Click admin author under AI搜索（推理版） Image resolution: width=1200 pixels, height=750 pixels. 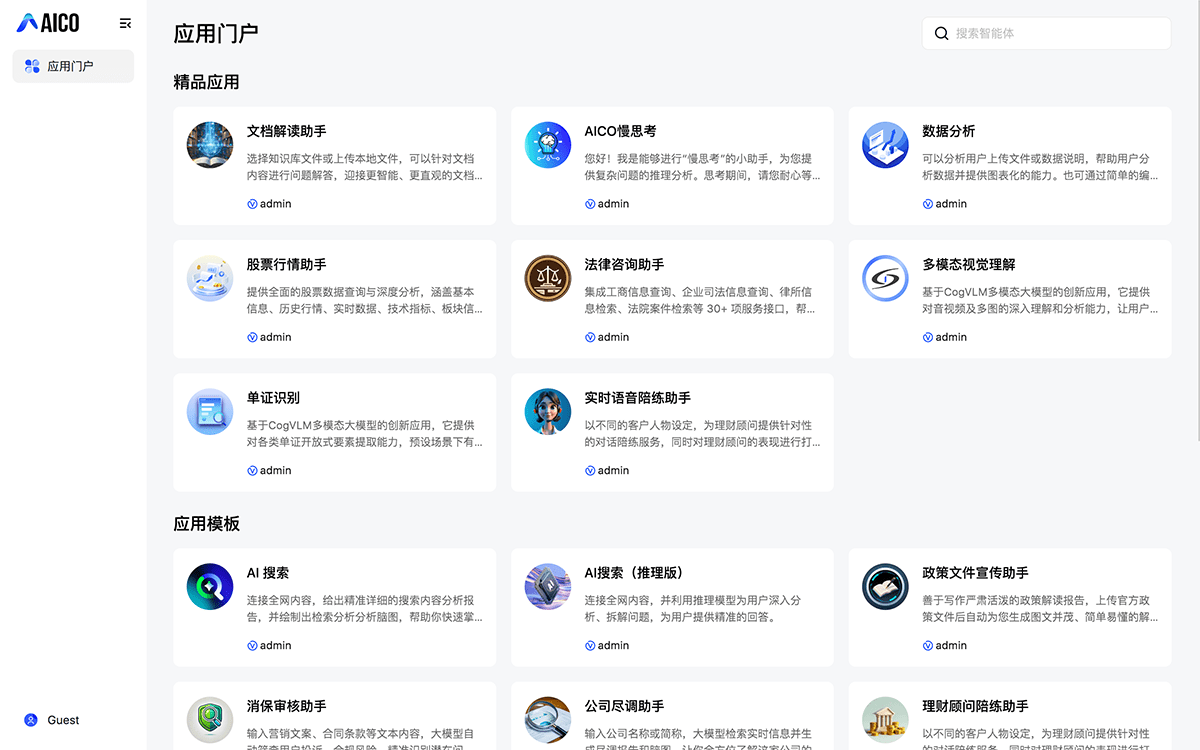click(x=607, y=645)
